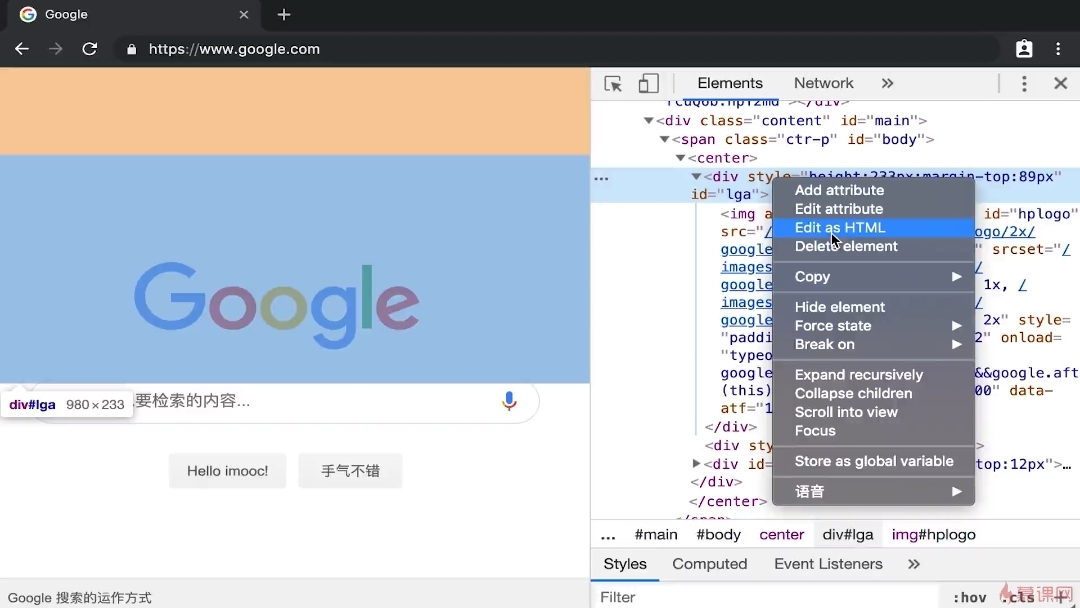This screenshot has width=1080, height=608.
Task: Open the Computed styles tab
Action: [x=709, y=564]
